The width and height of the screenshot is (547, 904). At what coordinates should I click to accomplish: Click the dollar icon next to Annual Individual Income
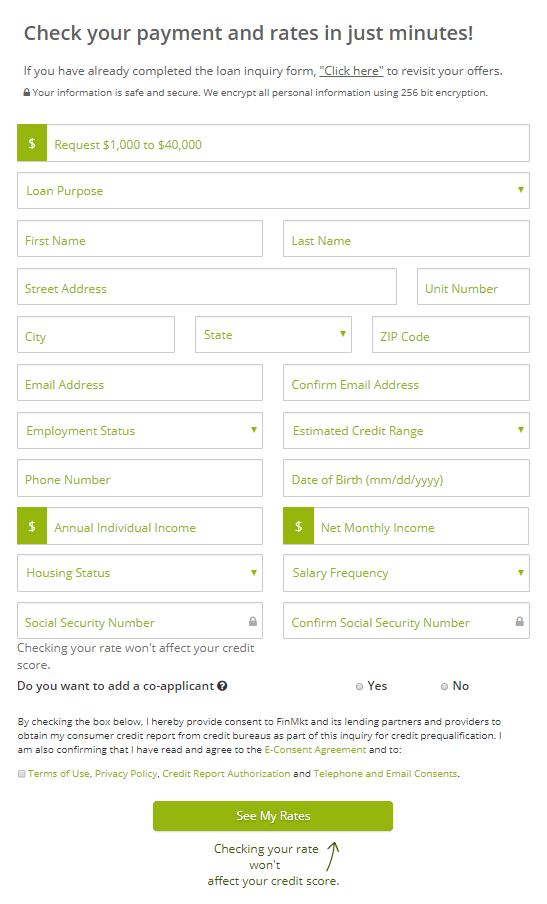[32, 526]
